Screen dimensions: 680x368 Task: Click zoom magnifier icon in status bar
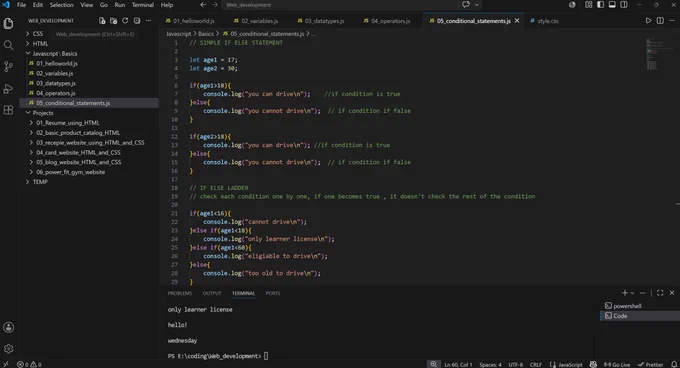433,365
